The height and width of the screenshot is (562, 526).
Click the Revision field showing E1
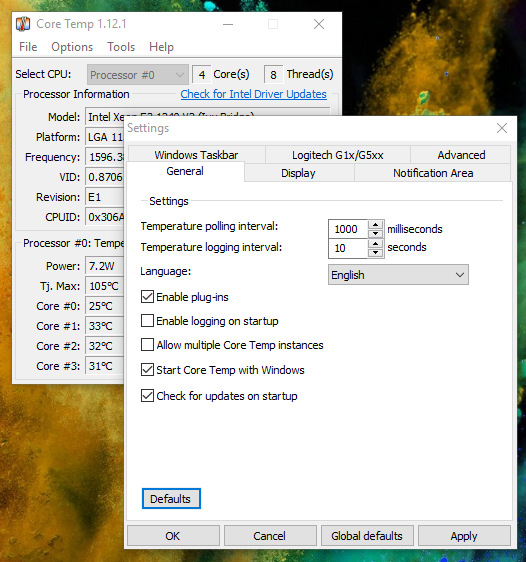click(x=105, y=197)
